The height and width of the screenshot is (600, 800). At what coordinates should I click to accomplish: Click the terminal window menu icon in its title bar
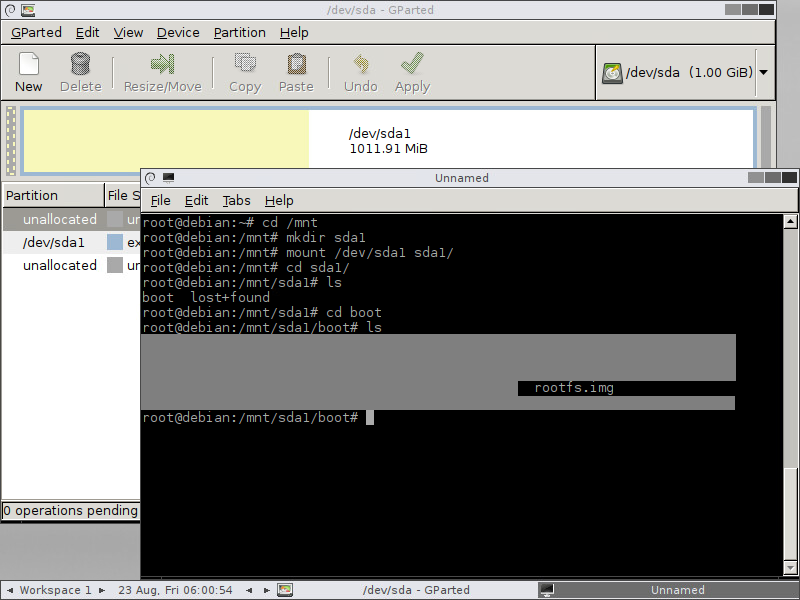150,178
